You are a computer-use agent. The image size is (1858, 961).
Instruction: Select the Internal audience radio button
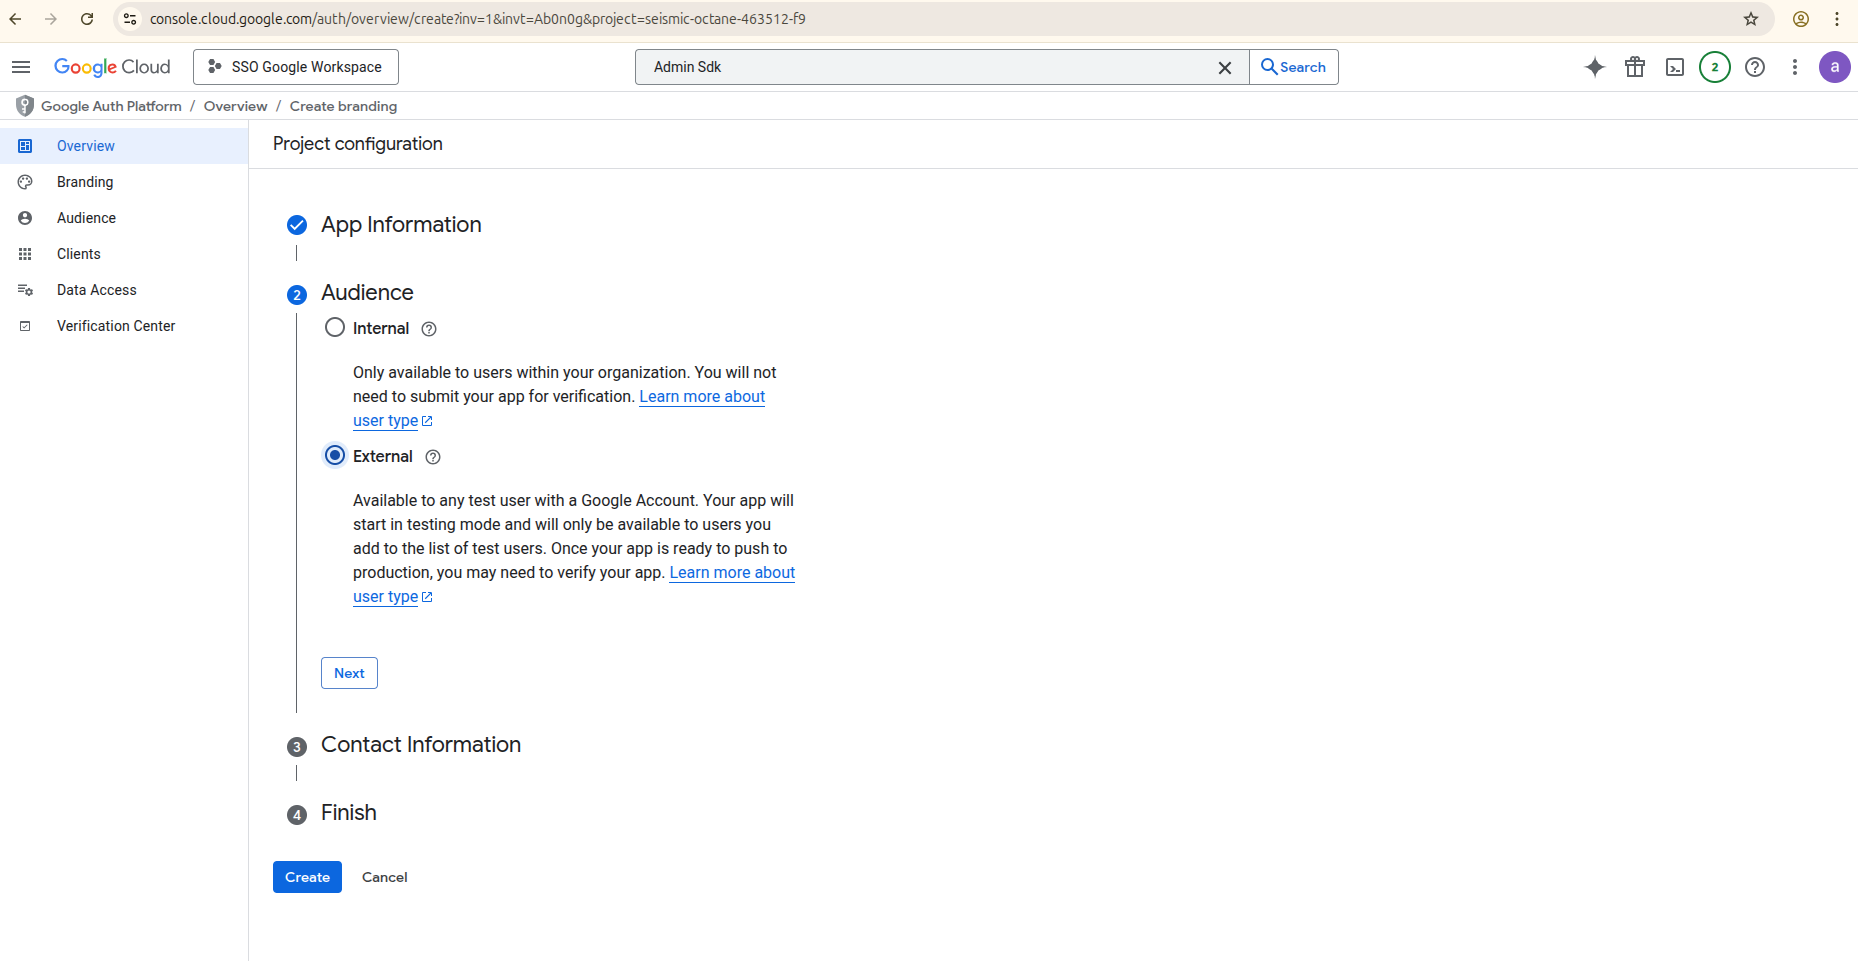pyautogui.click(x=335, y=328)
